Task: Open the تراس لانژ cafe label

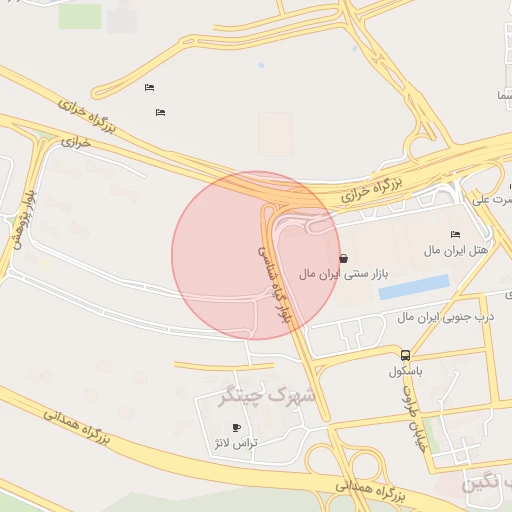Action: click(236, 443)
